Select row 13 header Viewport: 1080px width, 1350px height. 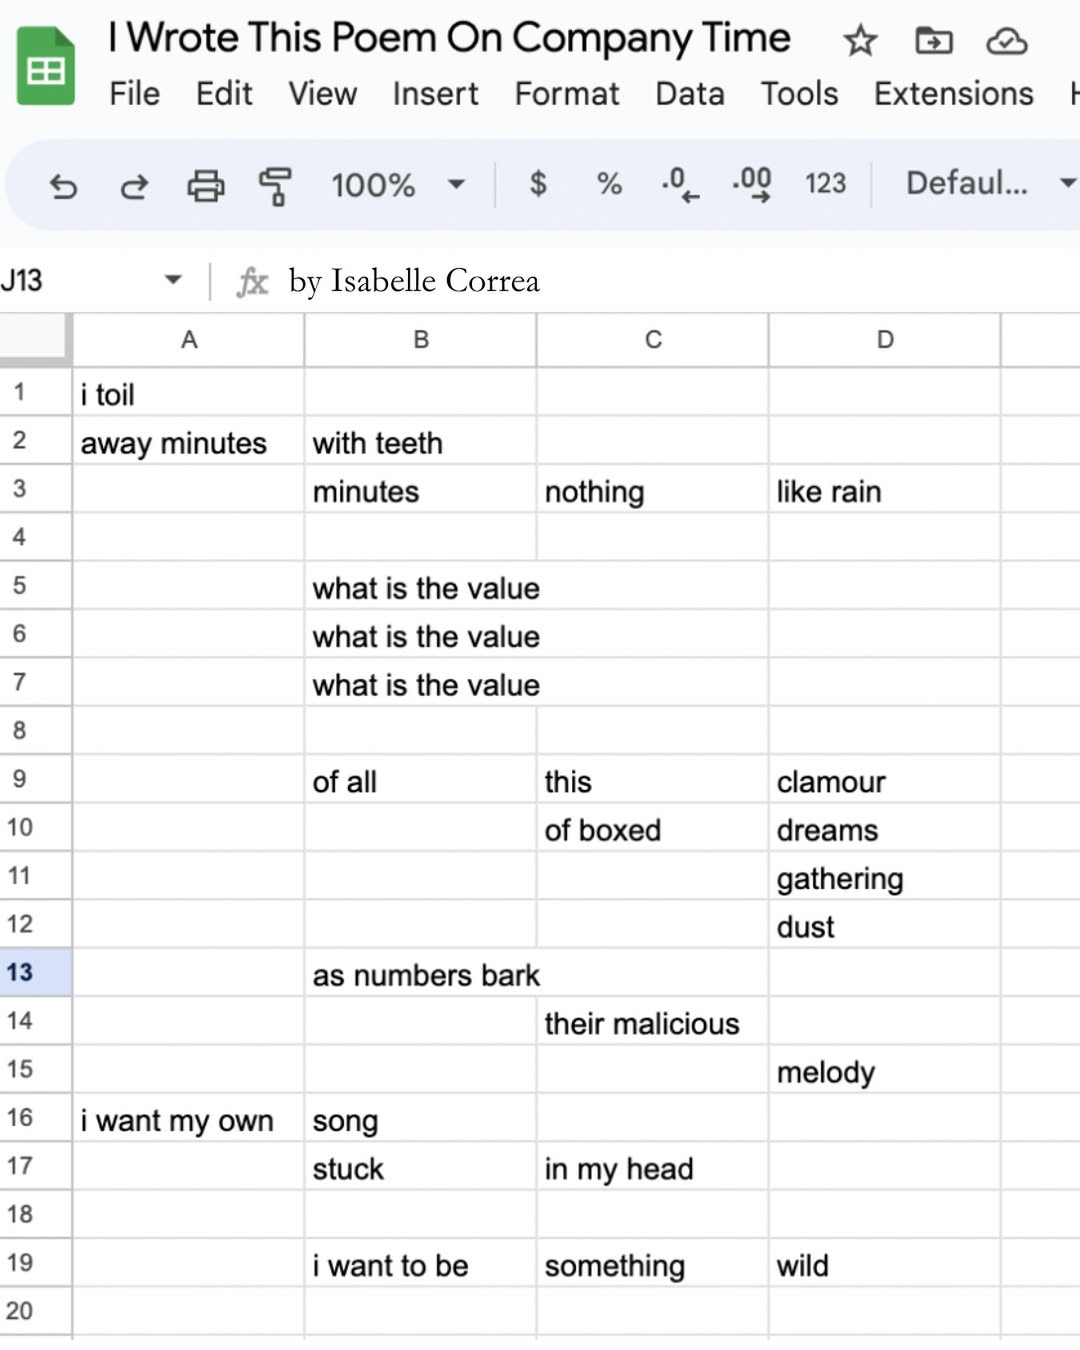[x=36, y=972]
